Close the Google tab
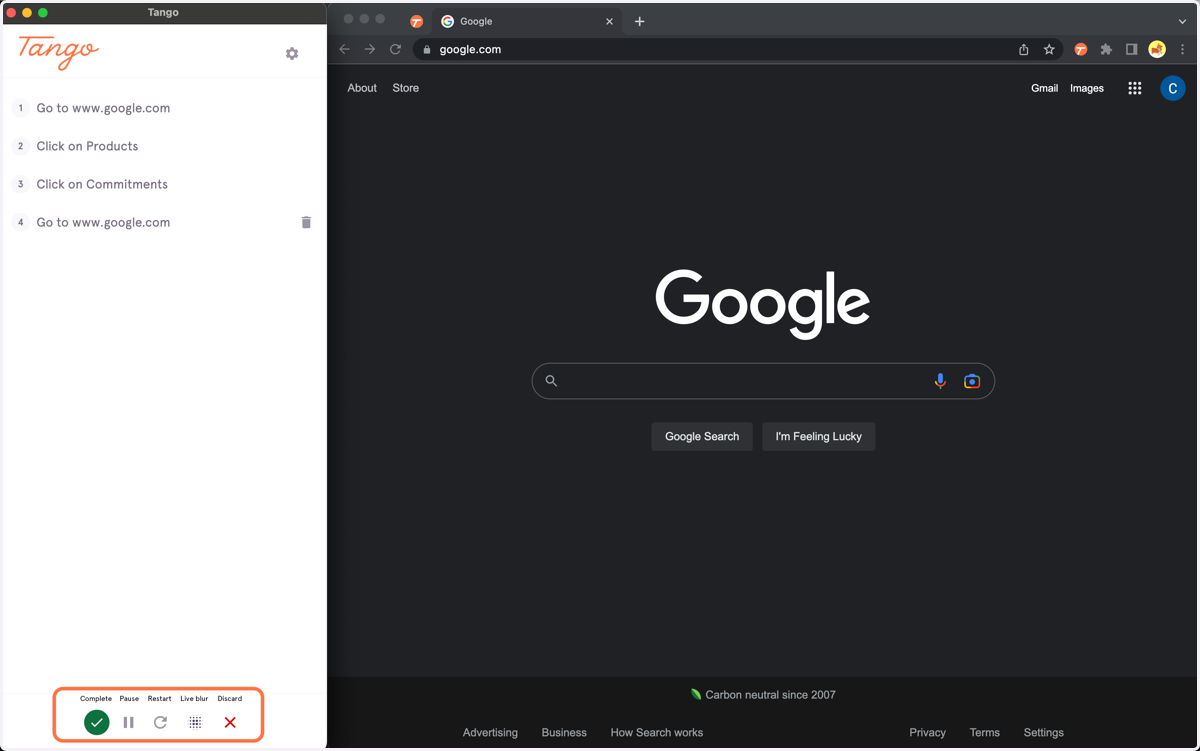 pos(609,21)
